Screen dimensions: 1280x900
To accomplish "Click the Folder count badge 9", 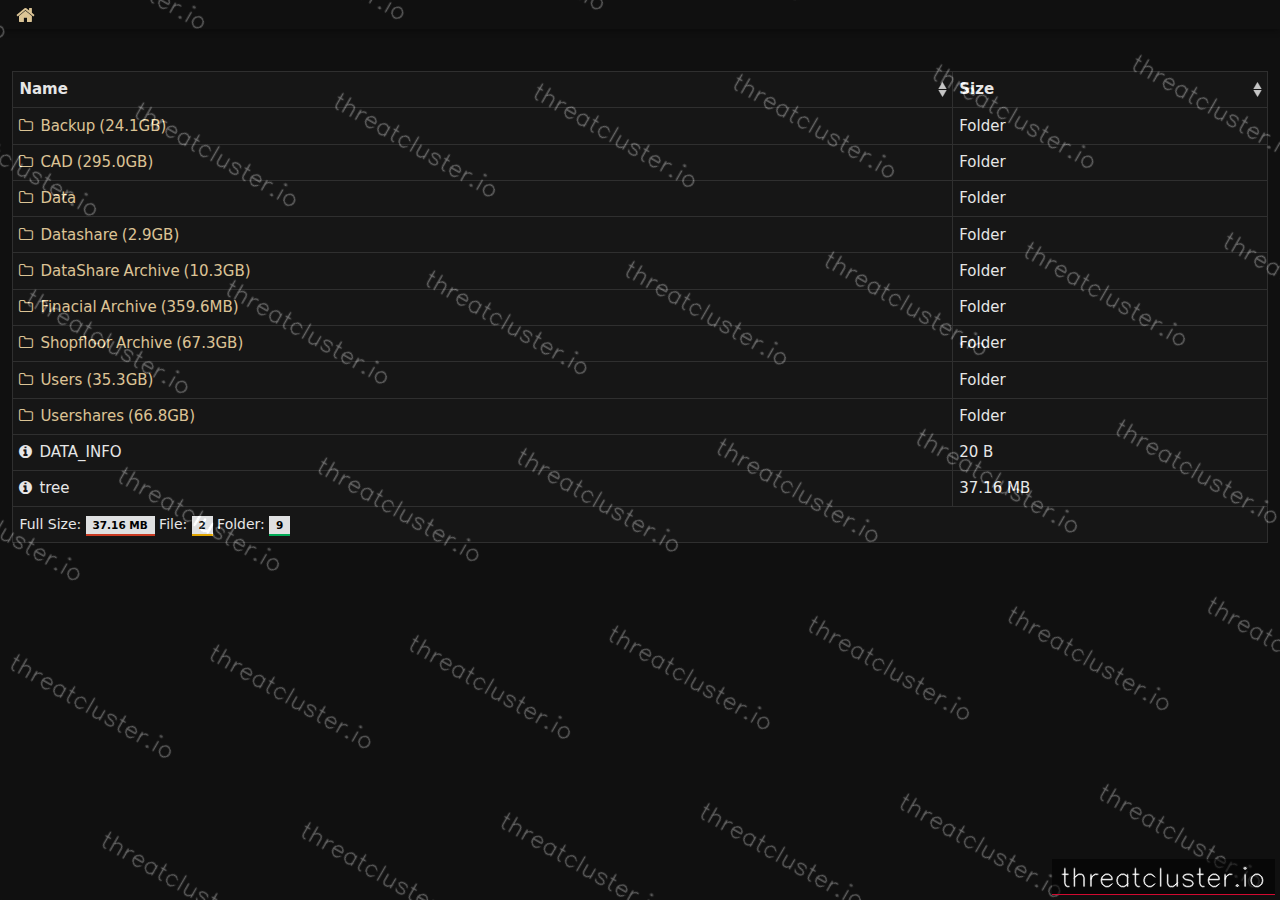I will [x=279, y=525].
